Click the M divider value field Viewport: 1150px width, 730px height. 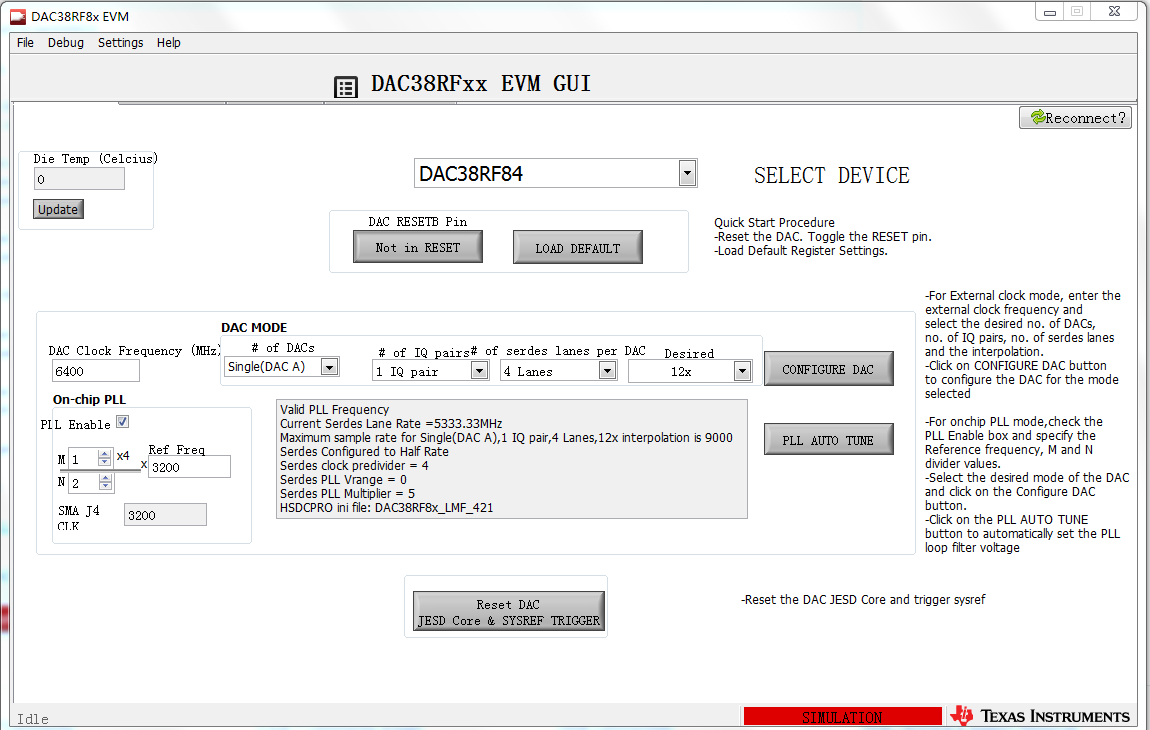[84, 459]
